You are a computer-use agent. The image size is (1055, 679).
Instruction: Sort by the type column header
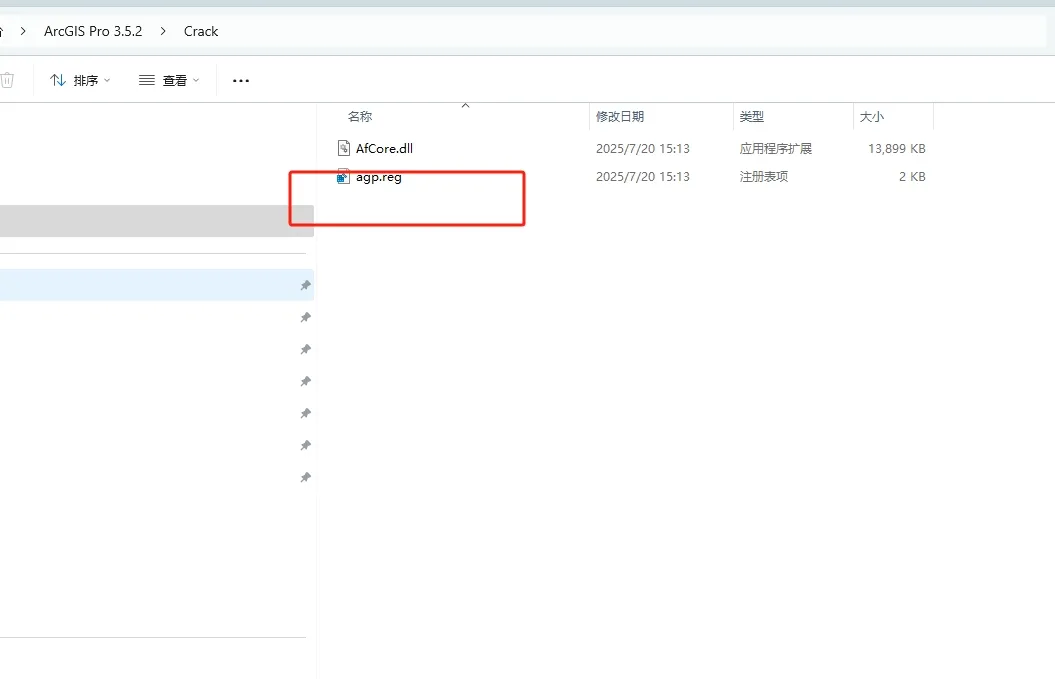(x=752, y=116)
